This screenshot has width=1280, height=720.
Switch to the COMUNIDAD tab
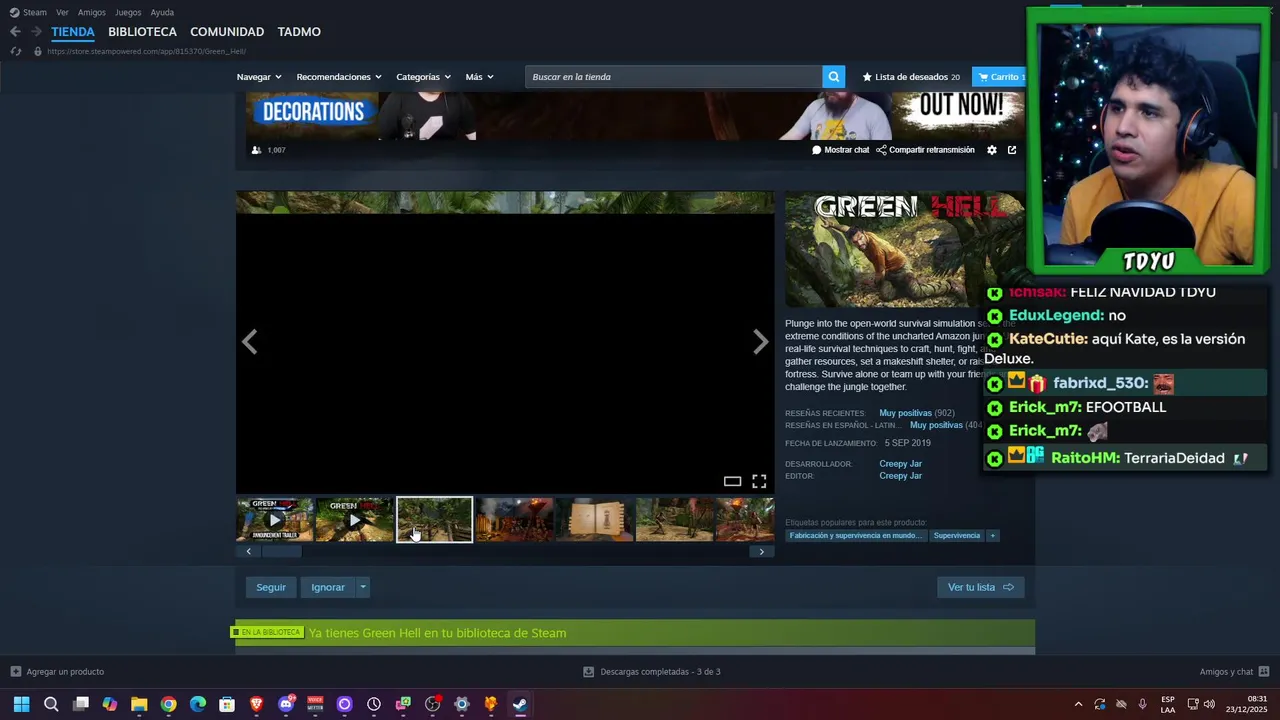tap(227, 32)
